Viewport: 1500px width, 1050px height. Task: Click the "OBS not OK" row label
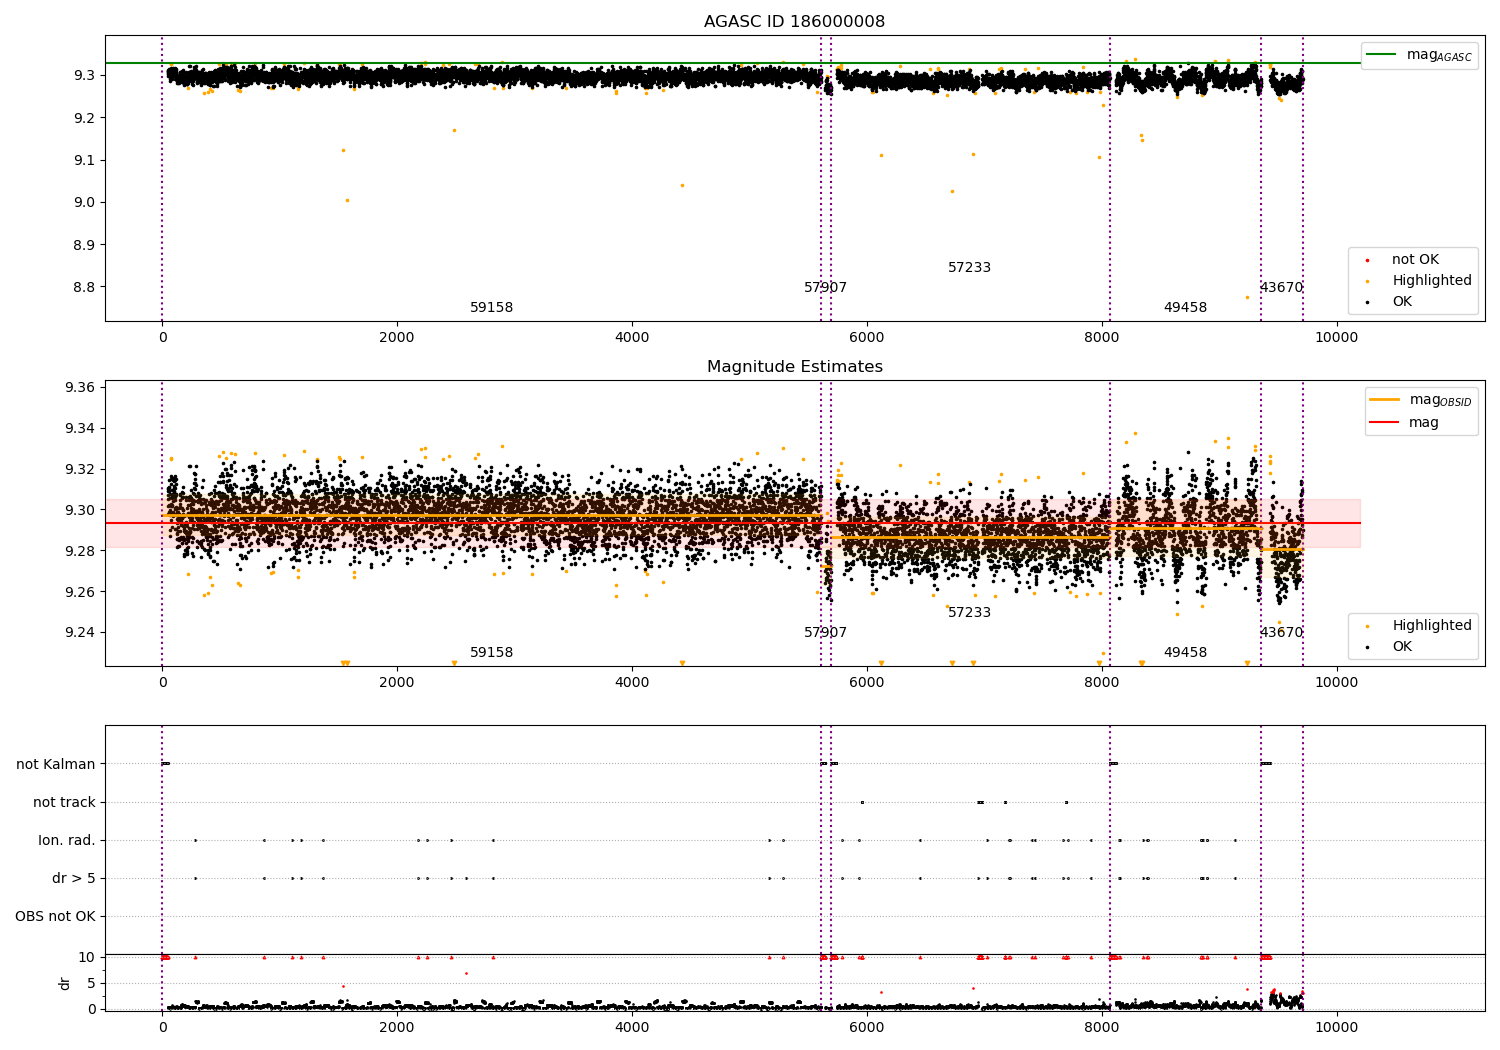(55, 917)
